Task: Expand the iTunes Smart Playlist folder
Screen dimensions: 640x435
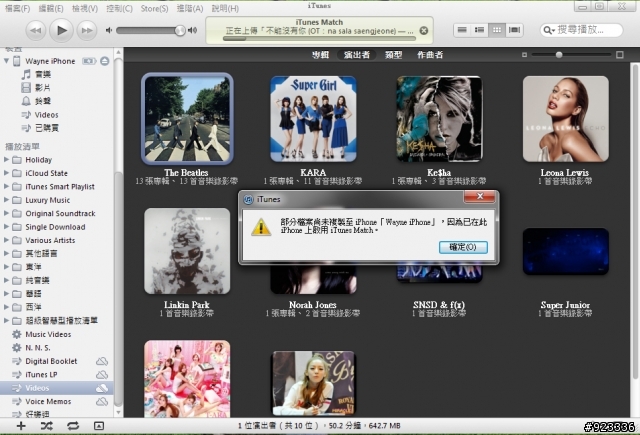Action: pyautogui.click(x=7, y=186)
